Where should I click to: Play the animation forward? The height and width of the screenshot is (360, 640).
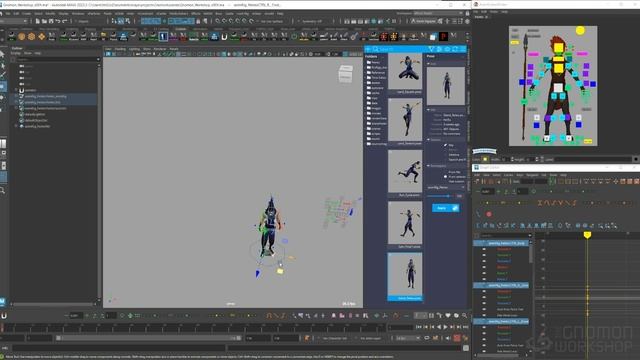[445, 327]
